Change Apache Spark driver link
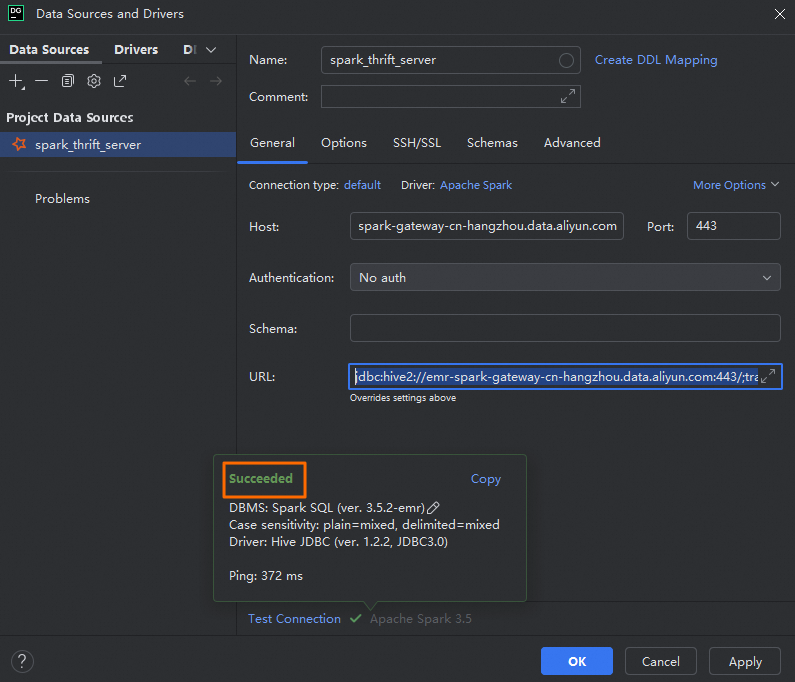795x682 pixels. click(x=476, y=185)
